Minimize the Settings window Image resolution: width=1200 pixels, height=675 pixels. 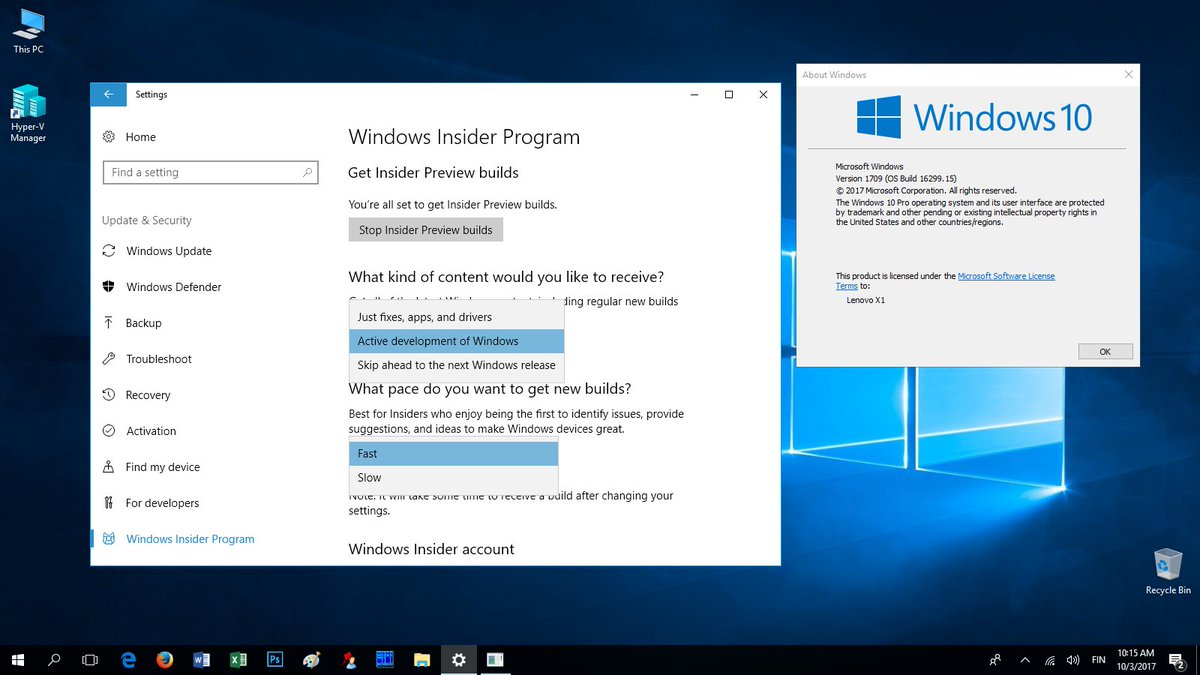click(x=695, y=94)
